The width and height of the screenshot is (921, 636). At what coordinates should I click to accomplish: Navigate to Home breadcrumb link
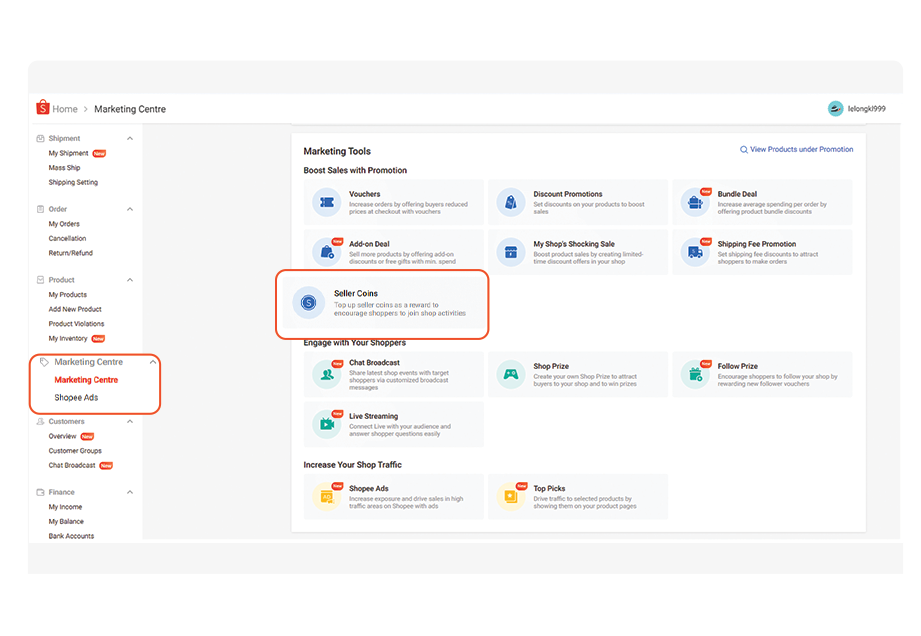[x=65, y=109]
